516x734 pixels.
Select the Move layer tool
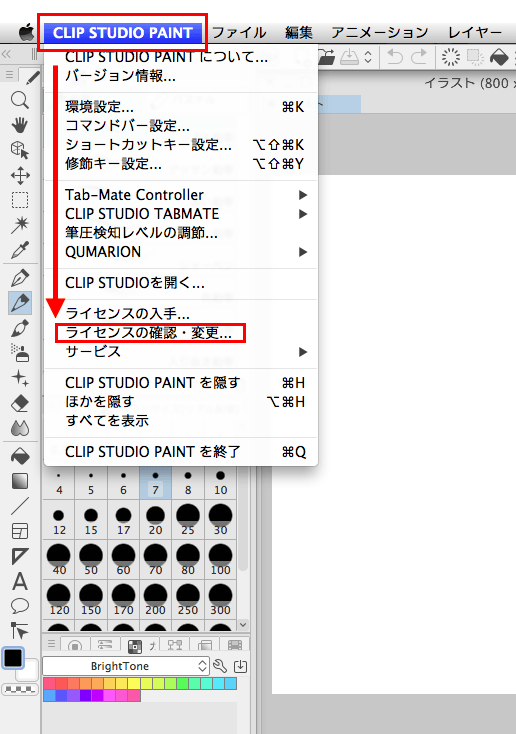(20, 176)
